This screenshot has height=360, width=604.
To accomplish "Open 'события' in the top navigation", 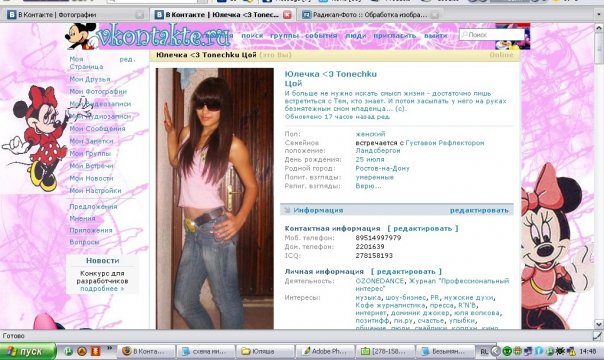I will click(x=321, y=35).
